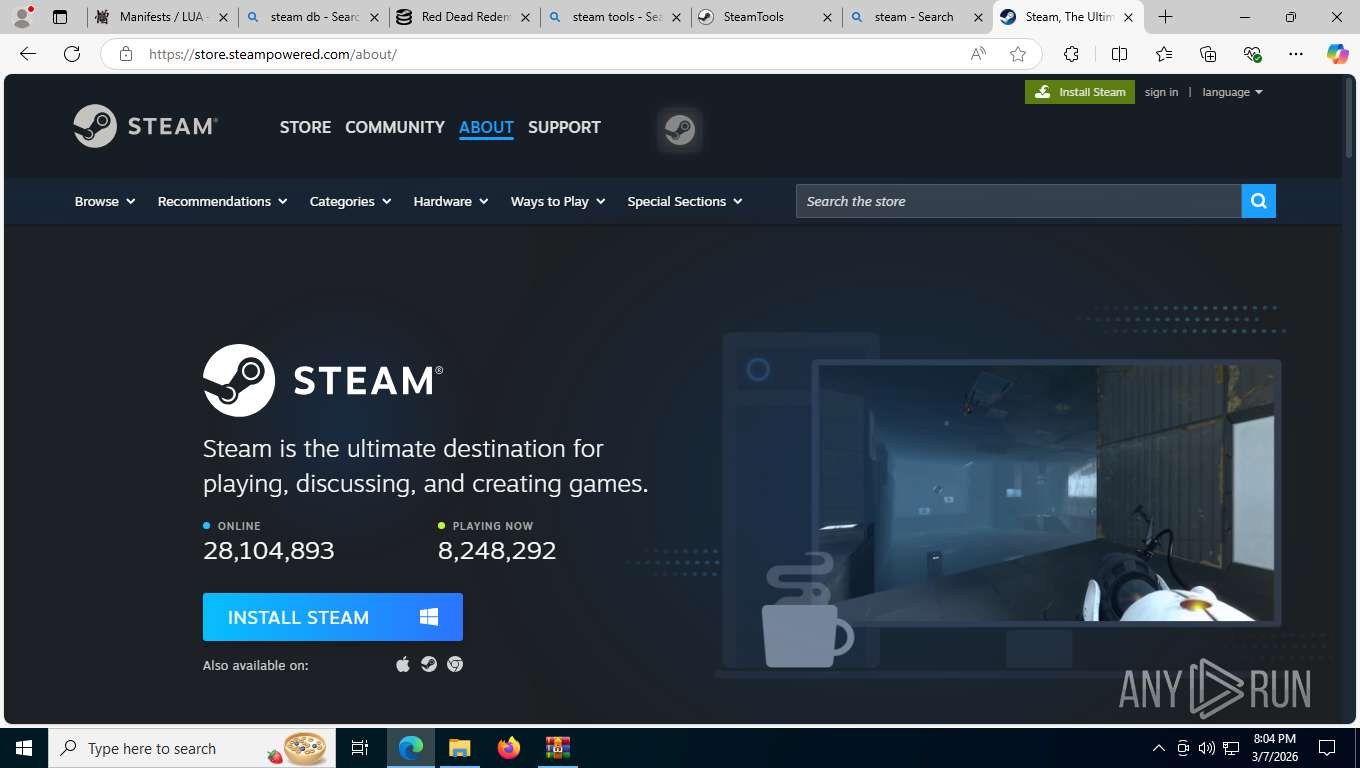
Task: Go to the SUPPORT section
Action: (564, 127)
